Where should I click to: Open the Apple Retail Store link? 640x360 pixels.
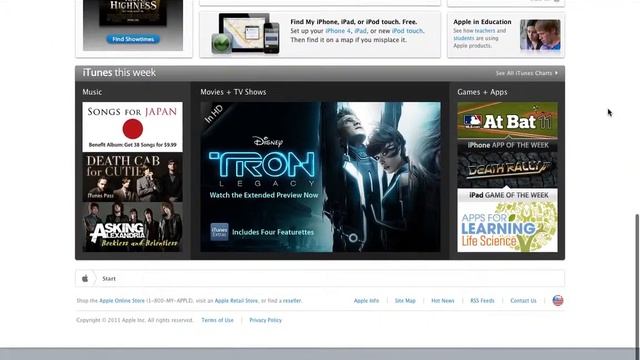pos(236,301)
